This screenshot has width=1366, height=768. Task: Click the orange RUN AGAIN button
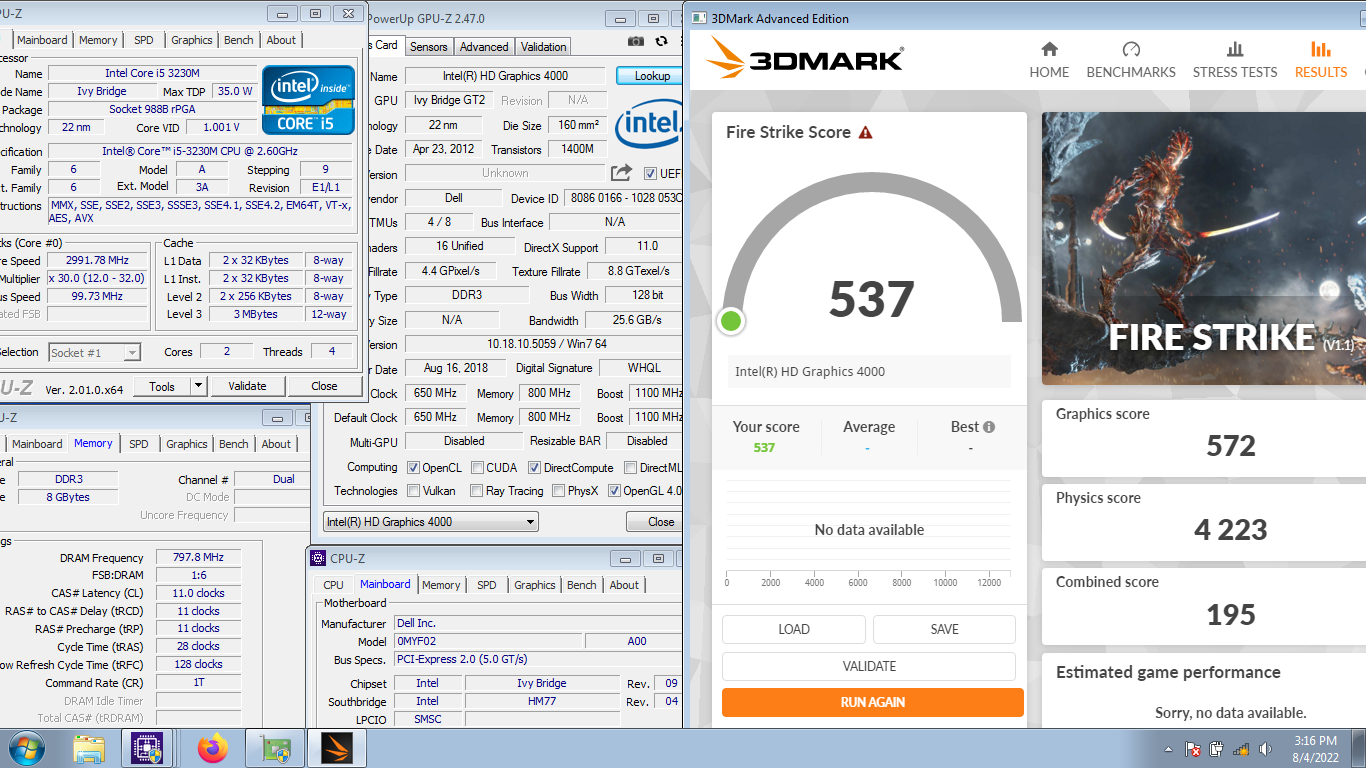click(873, 702)
